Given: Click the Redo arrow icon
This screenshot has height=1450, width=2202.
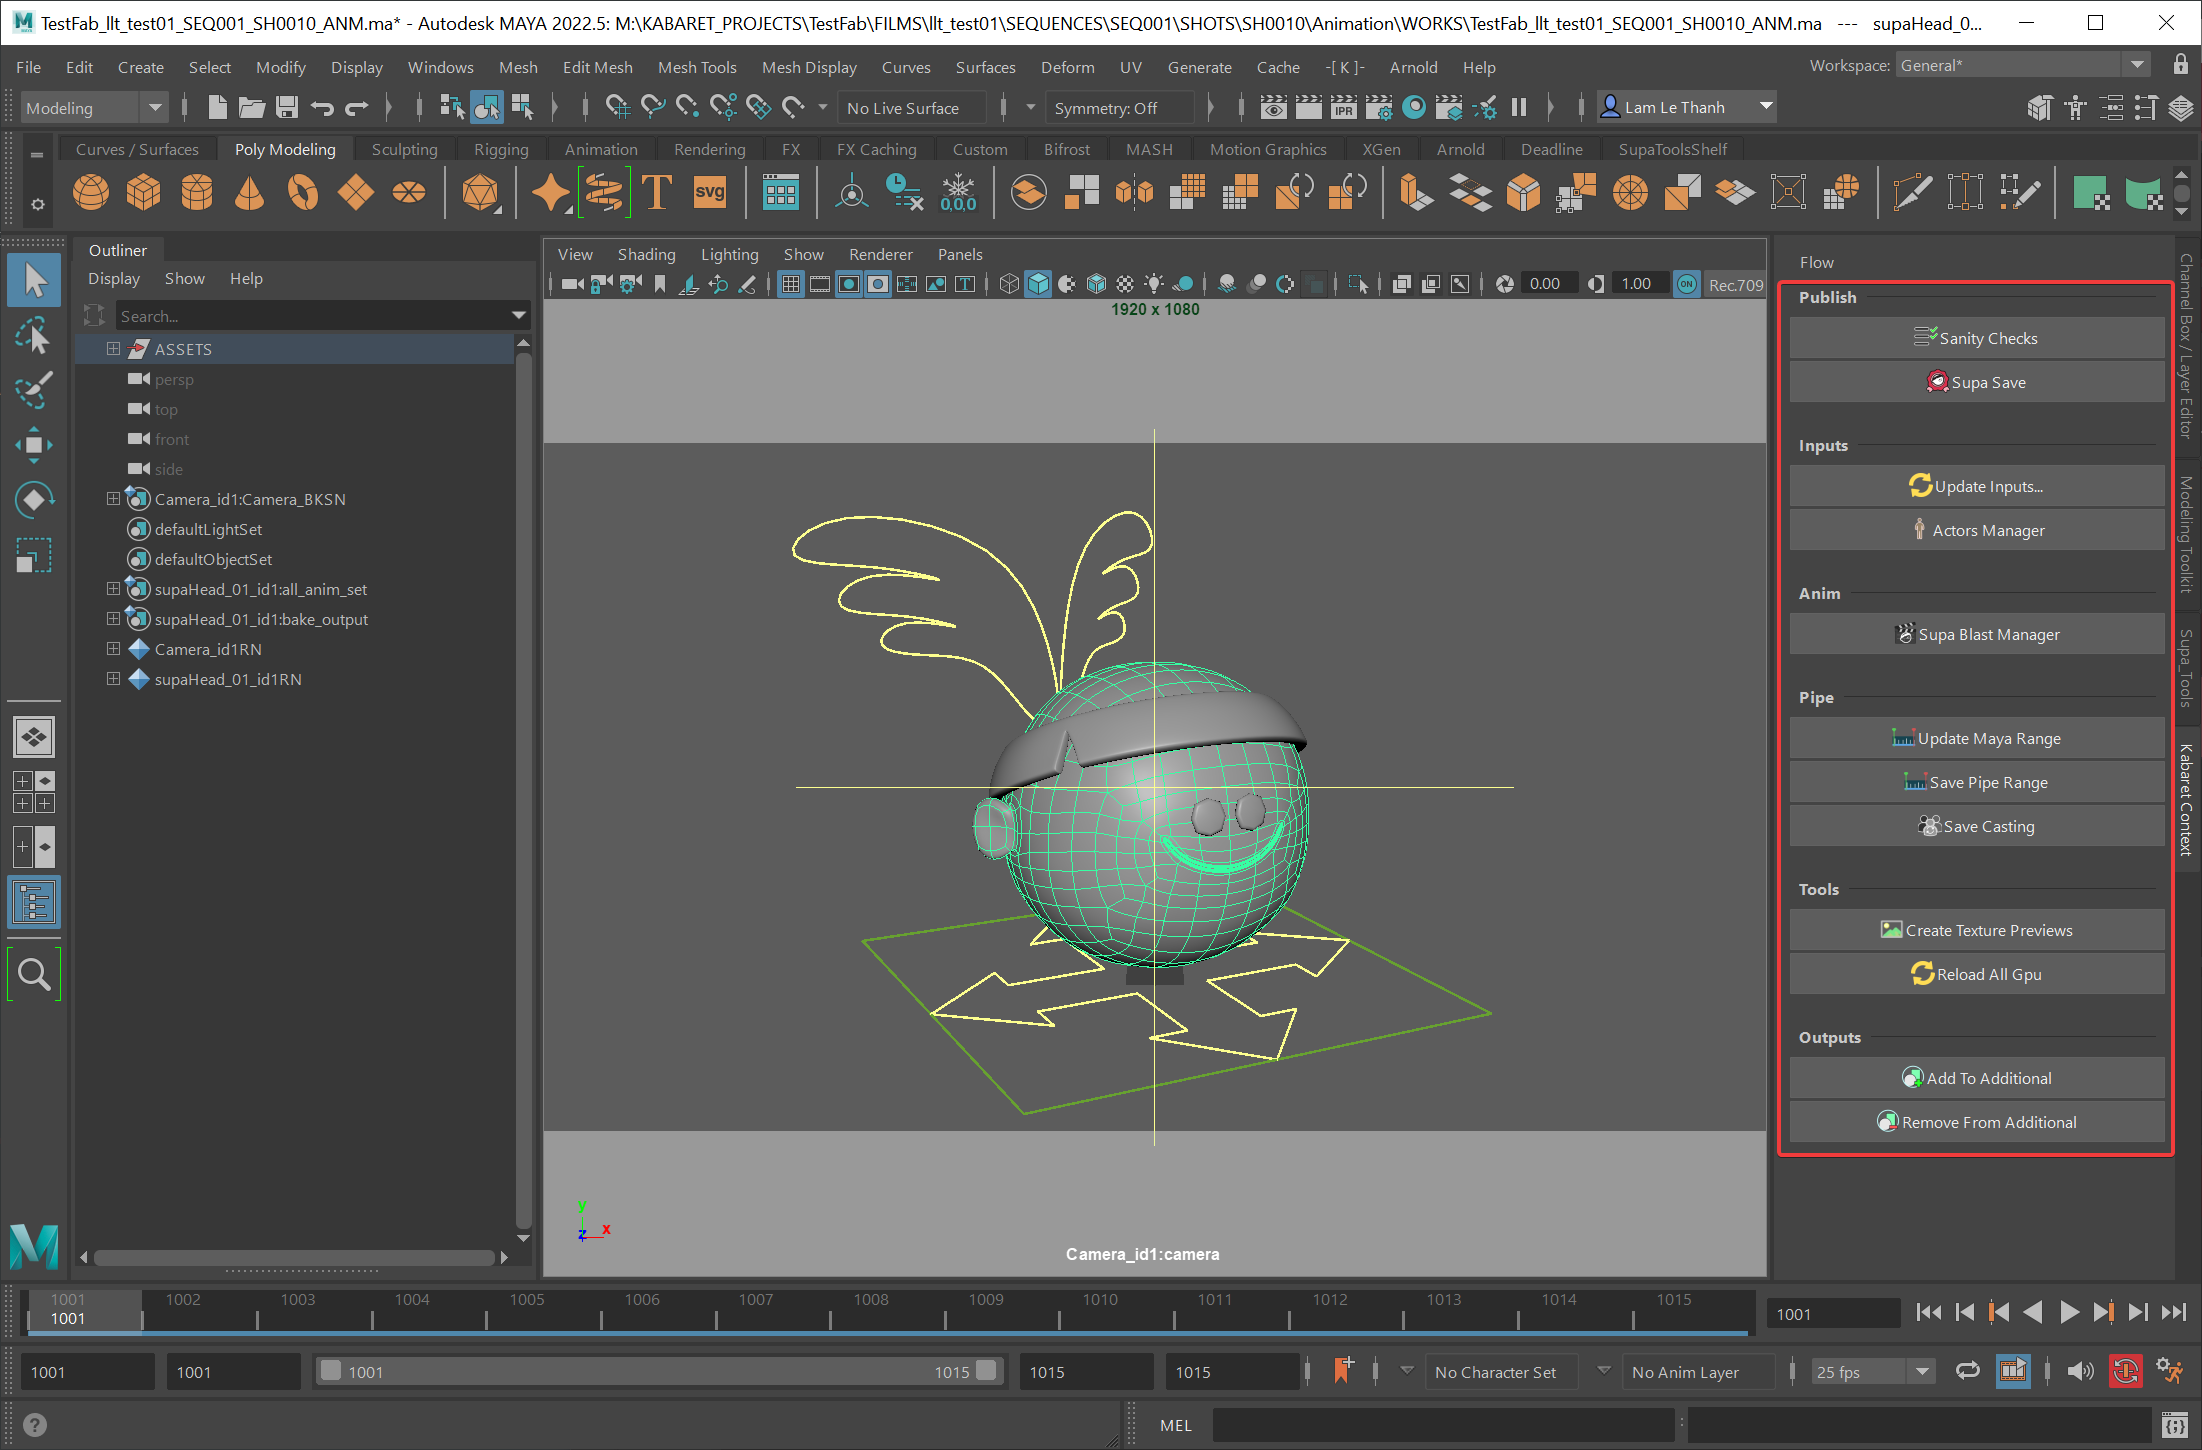Looking at the screenshot, I should (x=357, y=107).
